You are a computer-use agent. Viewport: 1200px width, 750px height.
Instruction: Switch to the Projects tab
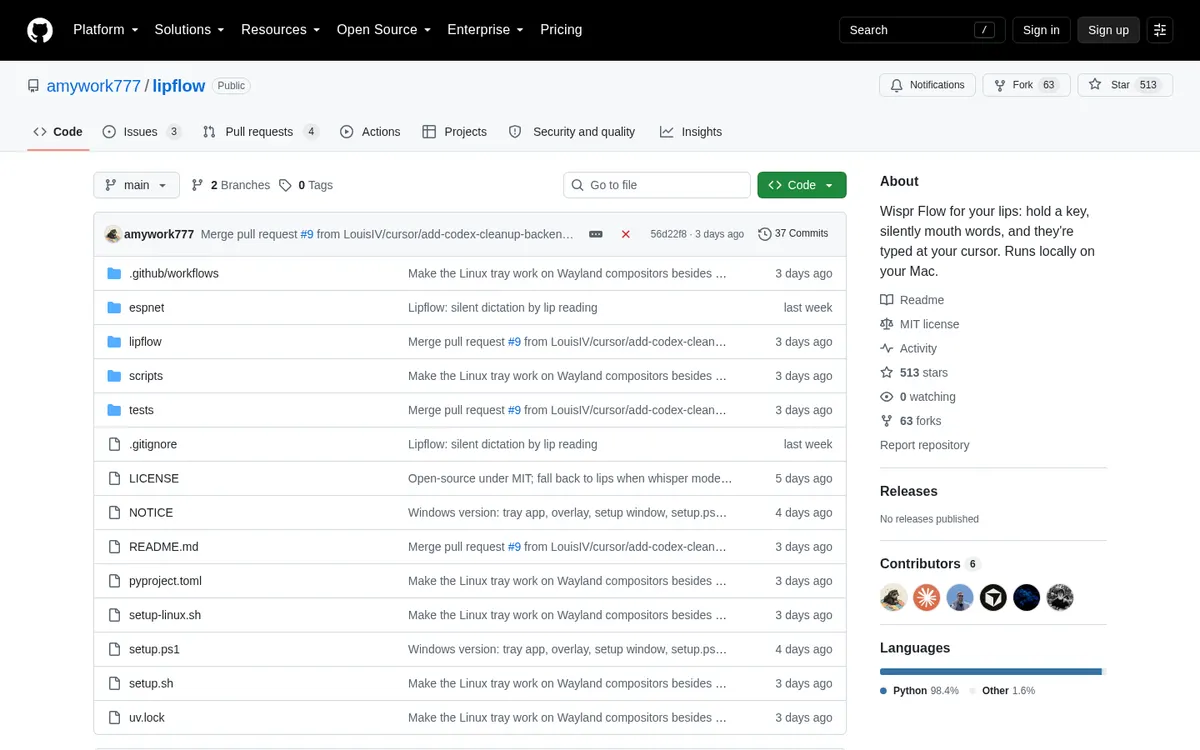(x=455, y=132)
